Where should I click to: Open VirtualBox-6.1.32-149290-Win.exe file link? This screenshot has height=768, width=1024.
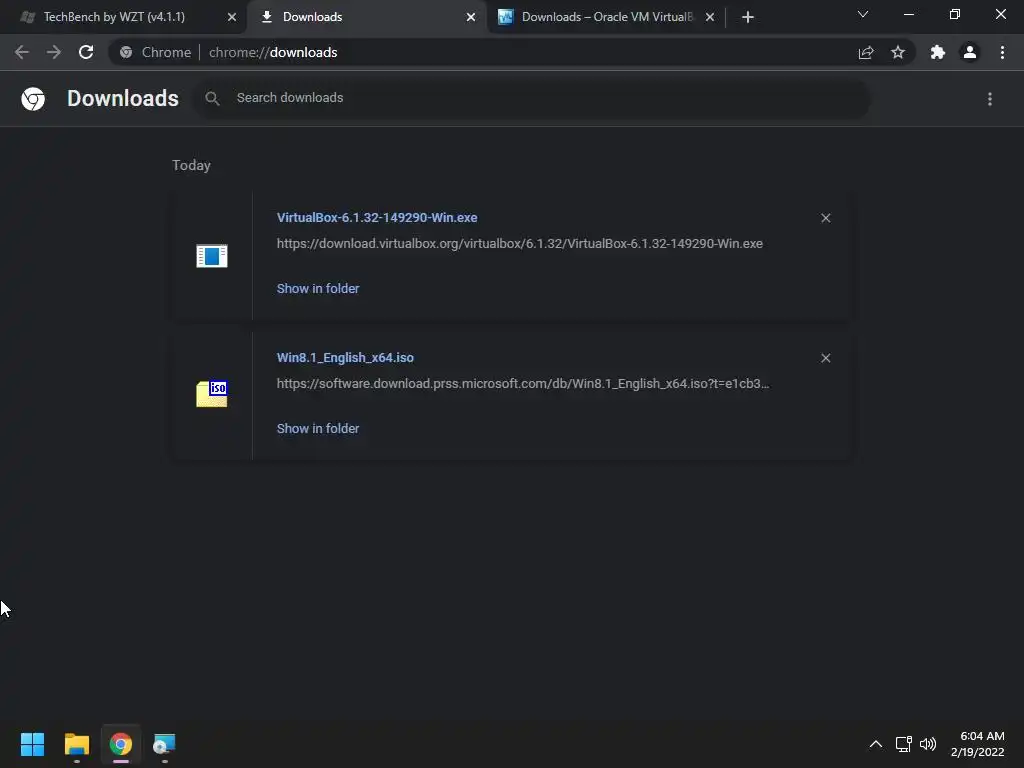pyautogui.click(x=377, y=217)
